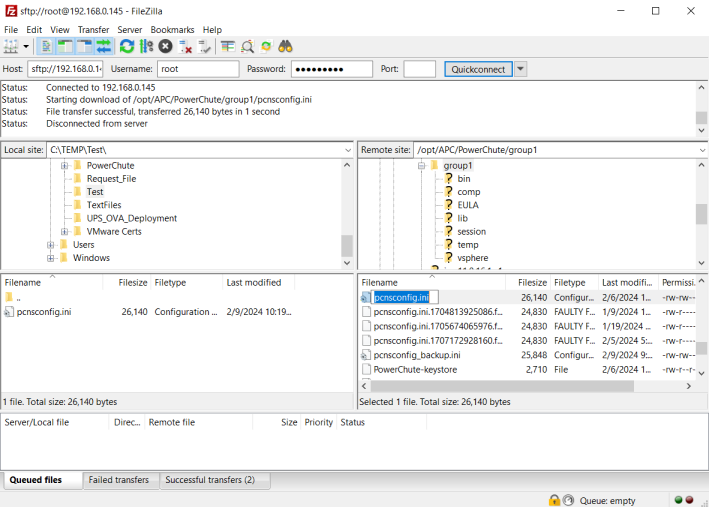Select the comp remote folder
Screen dimensions: 709x507
pos(468,192)
